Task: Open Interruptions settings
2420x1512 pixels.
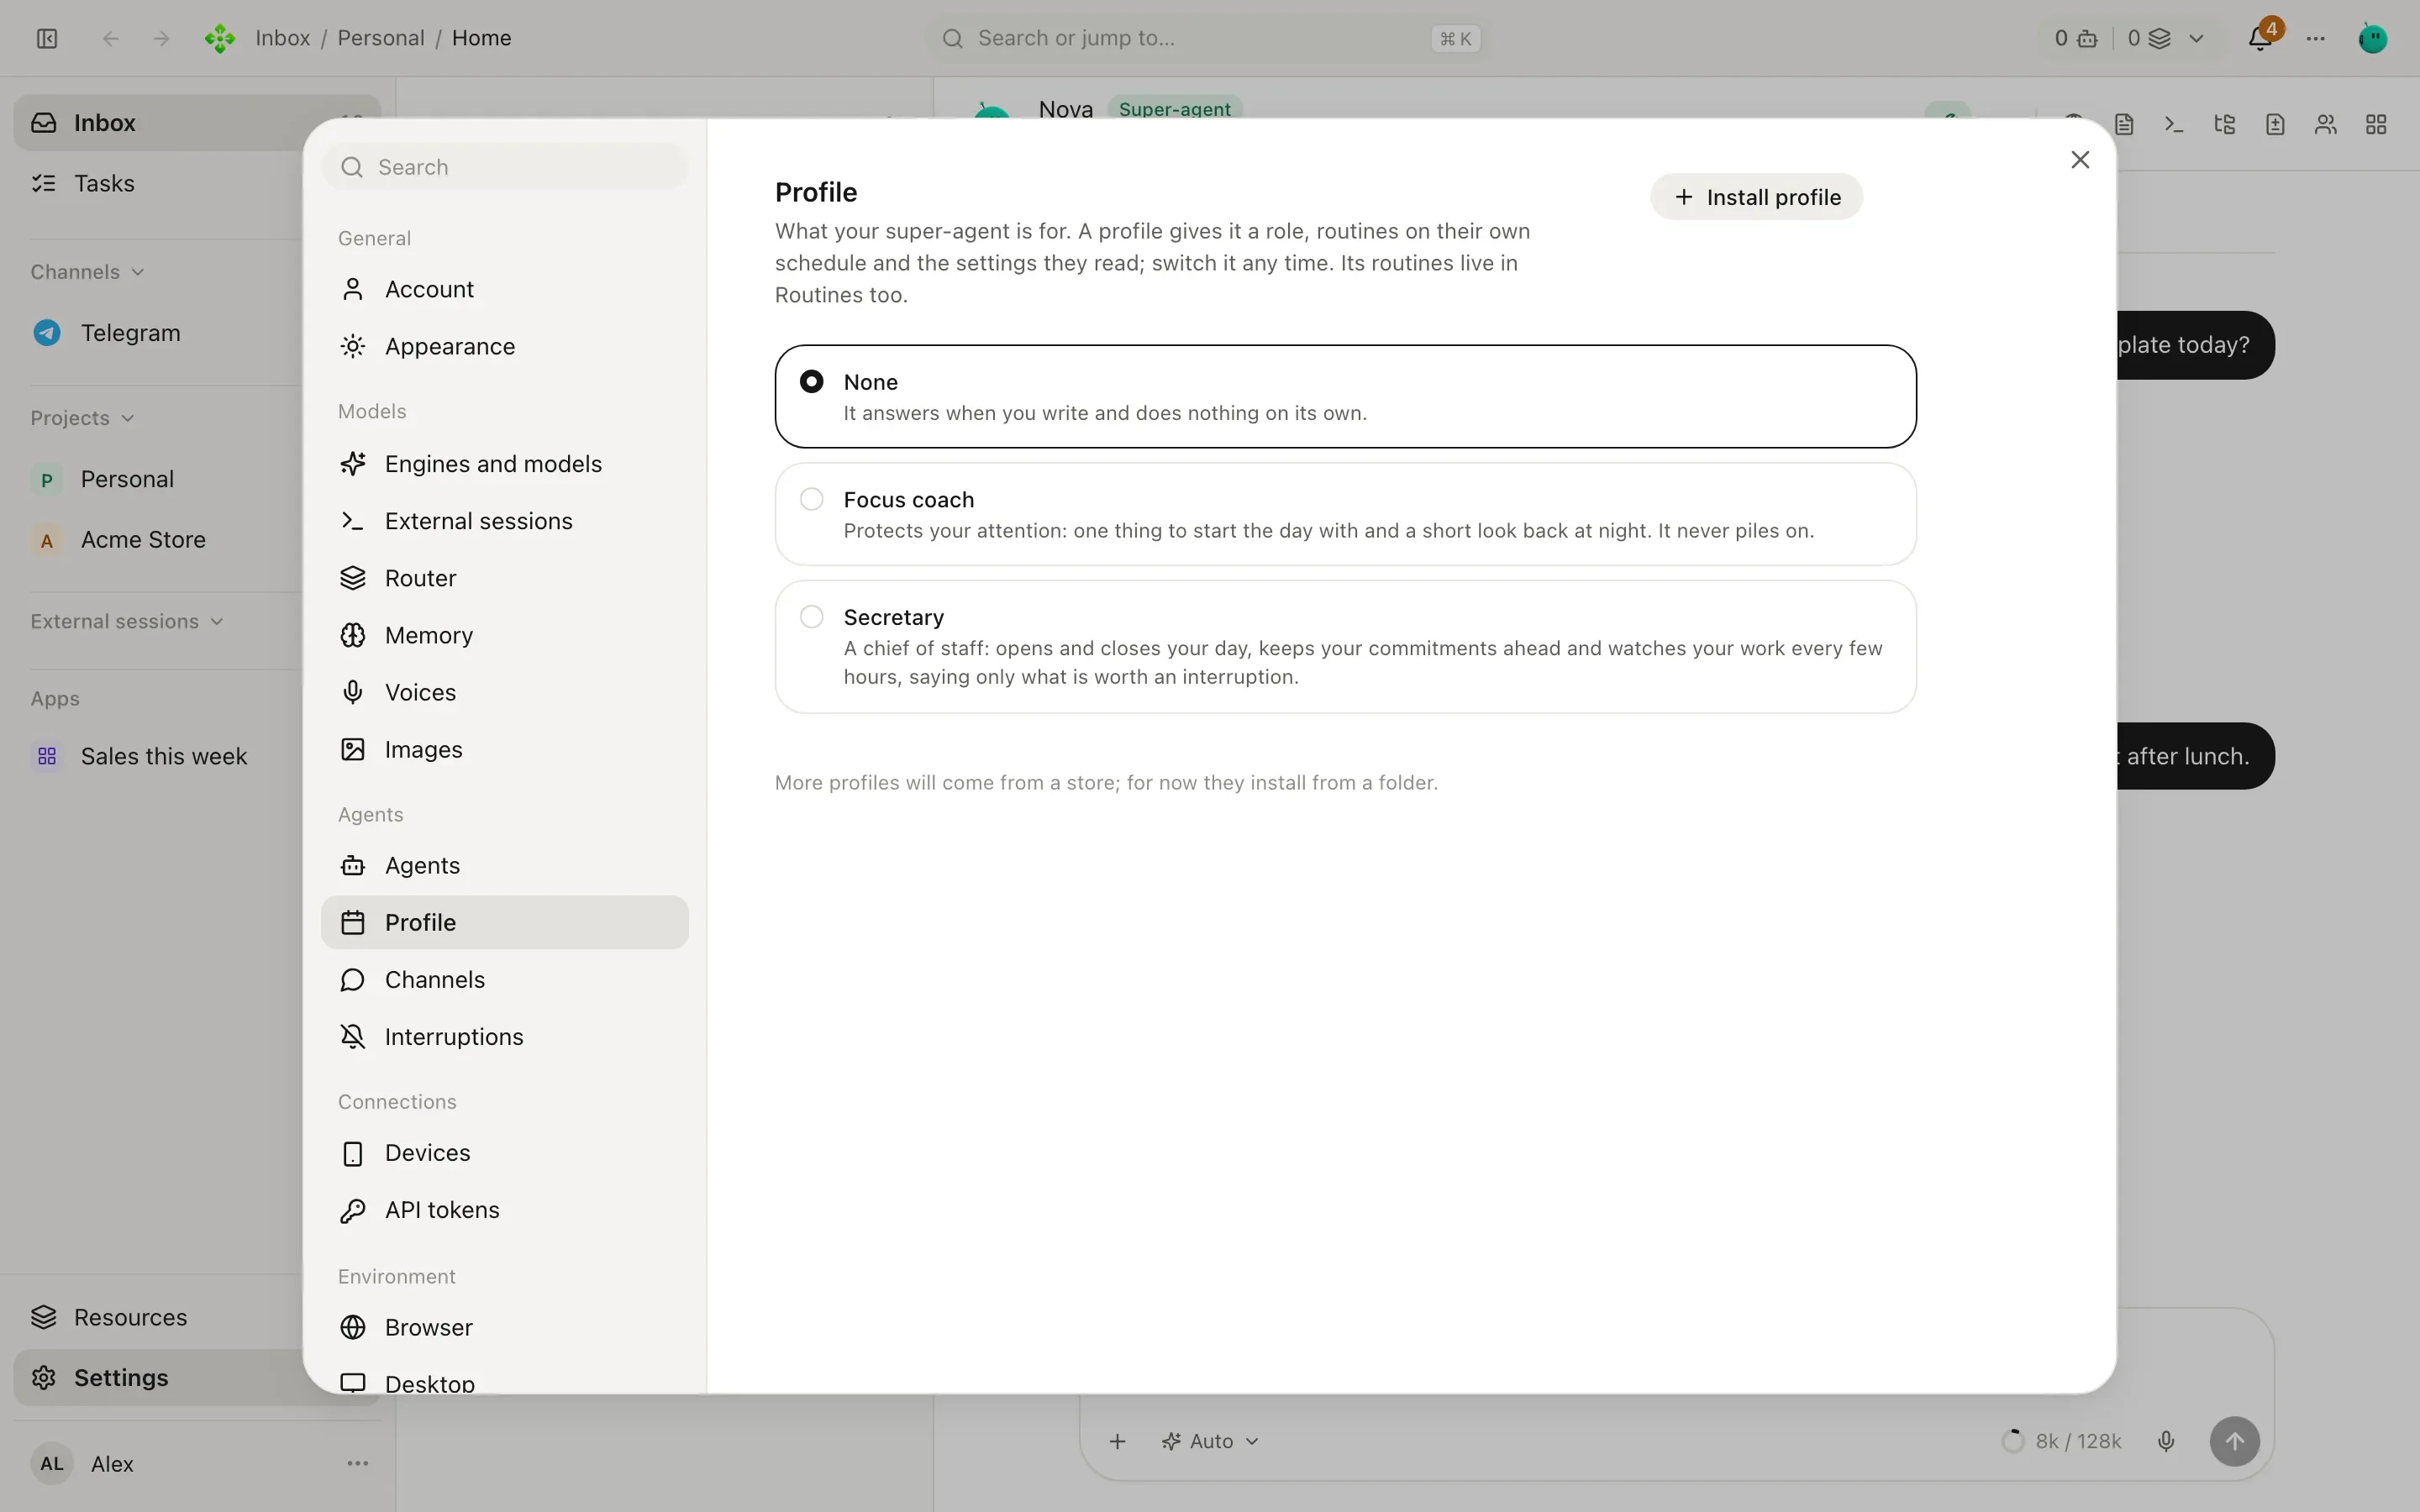Action: click(x=505, y=1037)
